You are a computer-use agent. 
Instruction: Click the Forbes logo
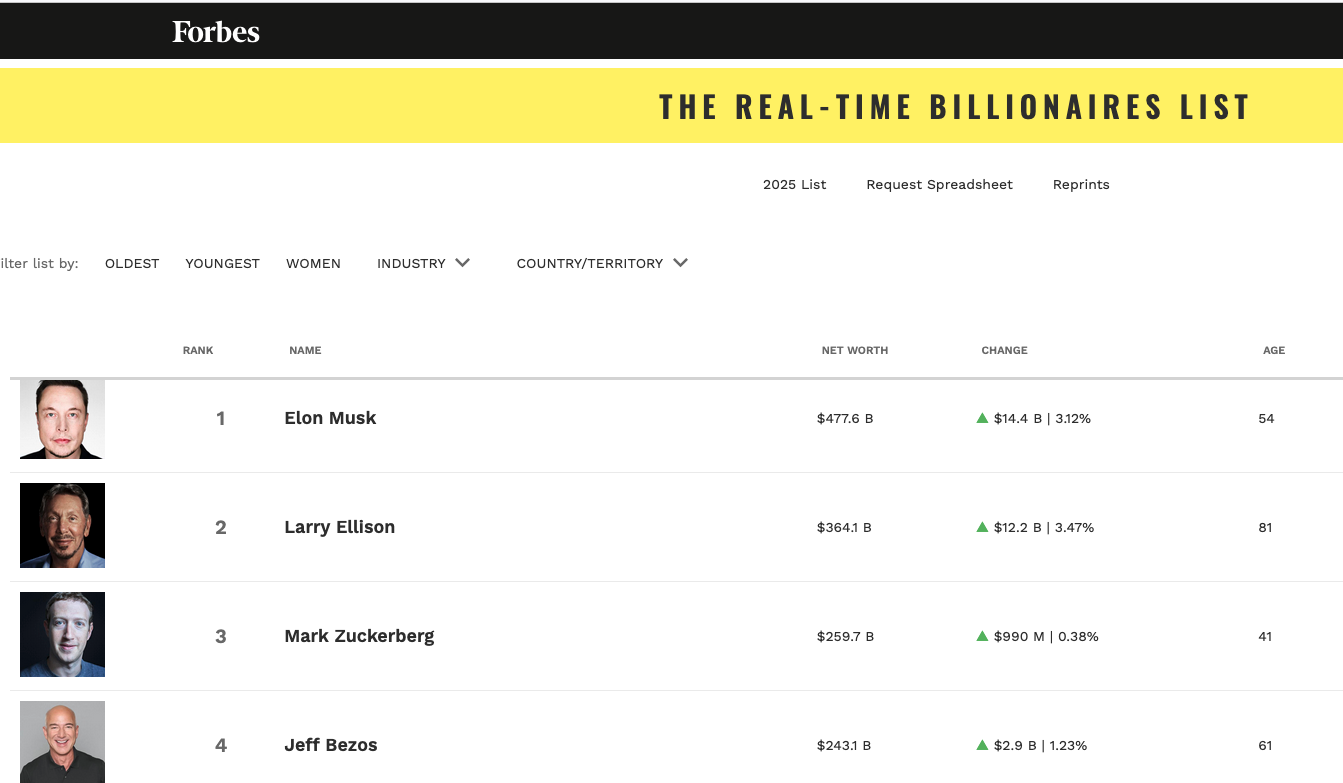[215, 32]
